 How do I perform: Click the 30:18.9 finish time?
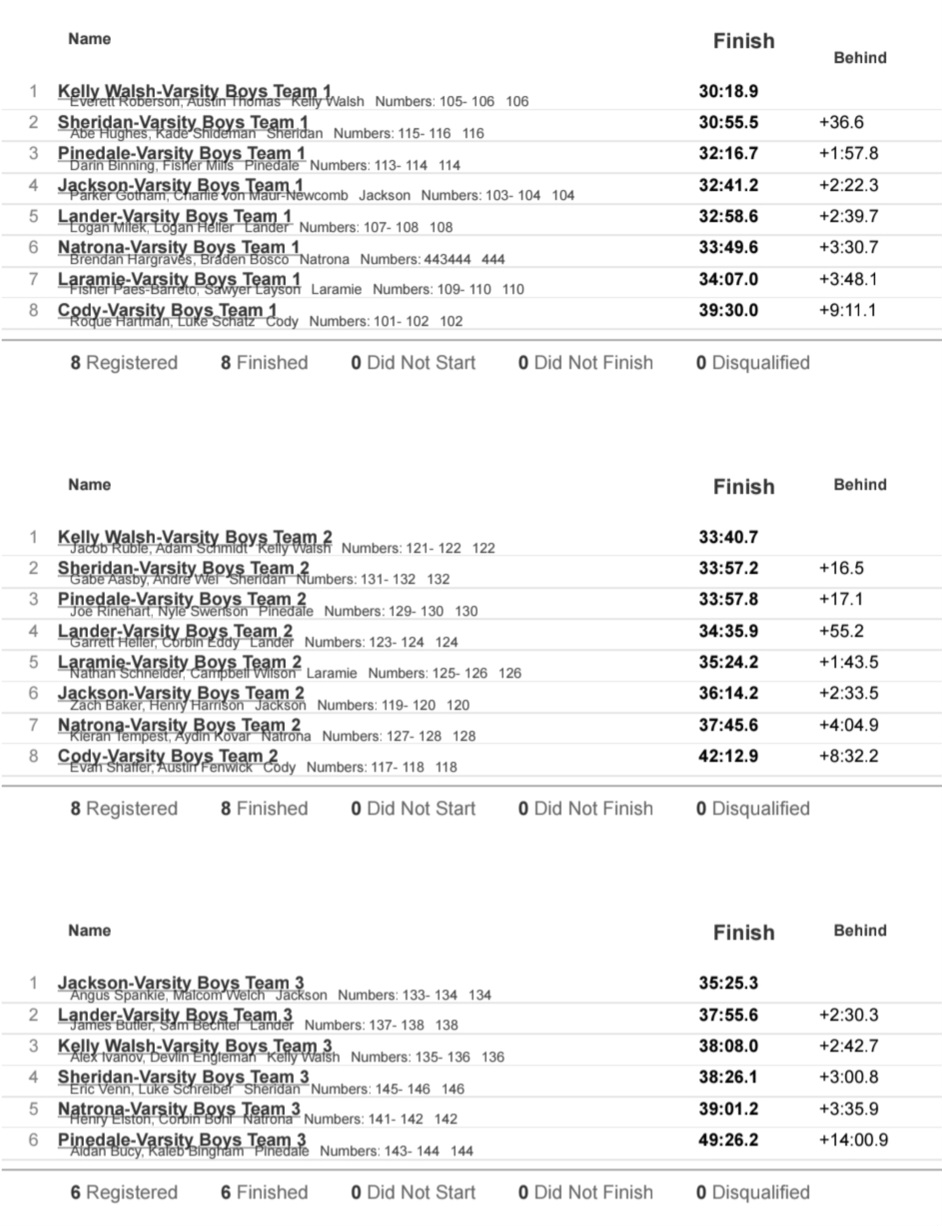click(x=728, y=91)
